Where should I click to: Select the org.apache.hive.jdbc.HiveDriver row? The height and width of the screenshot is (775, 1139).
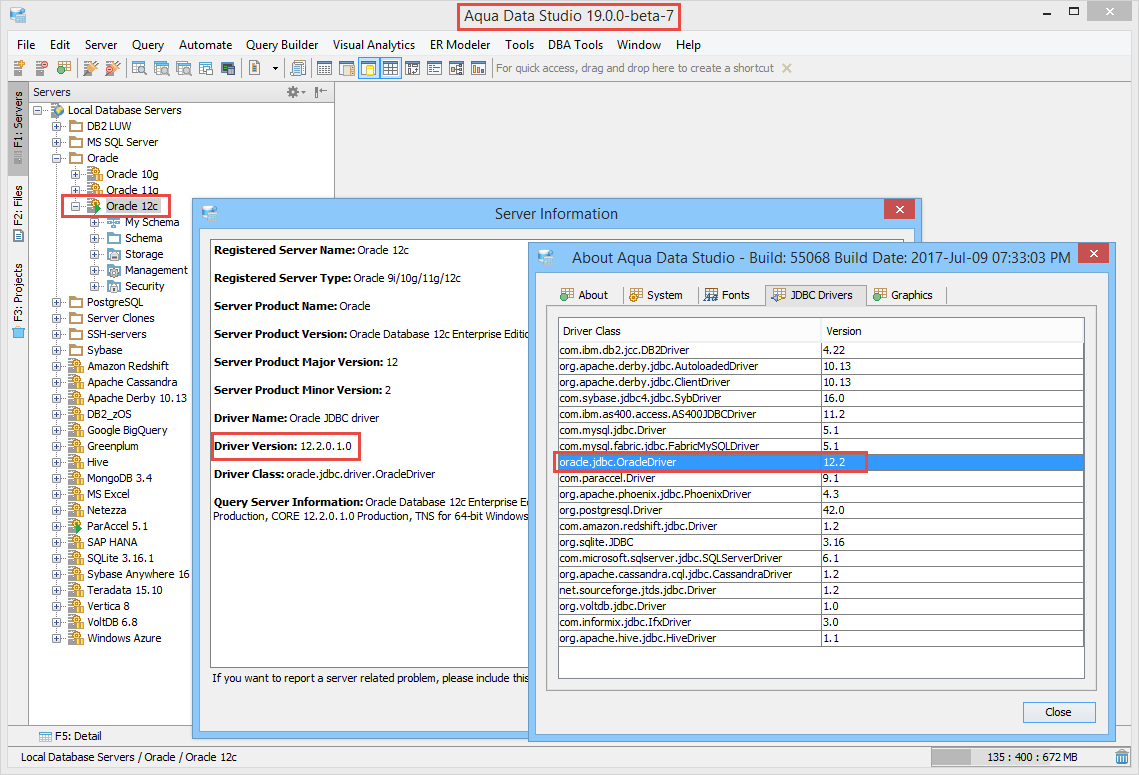[x=821, y=638]
